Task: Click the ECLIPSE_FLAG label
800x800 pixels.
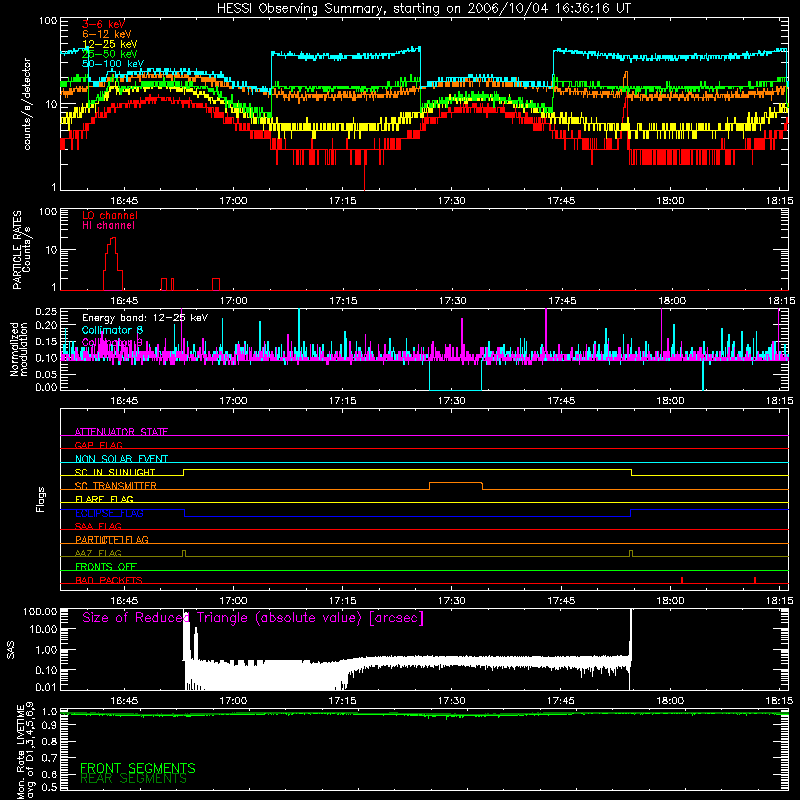Action: 109,513
